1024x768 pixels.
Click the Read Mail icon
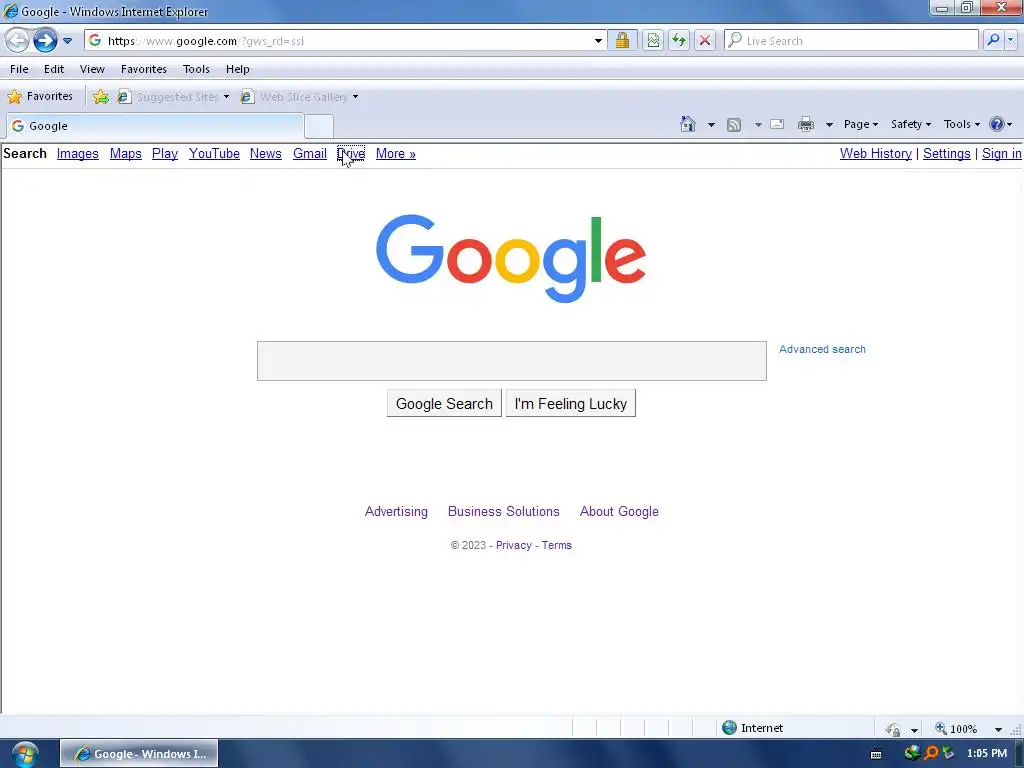[x=777, y=124]
